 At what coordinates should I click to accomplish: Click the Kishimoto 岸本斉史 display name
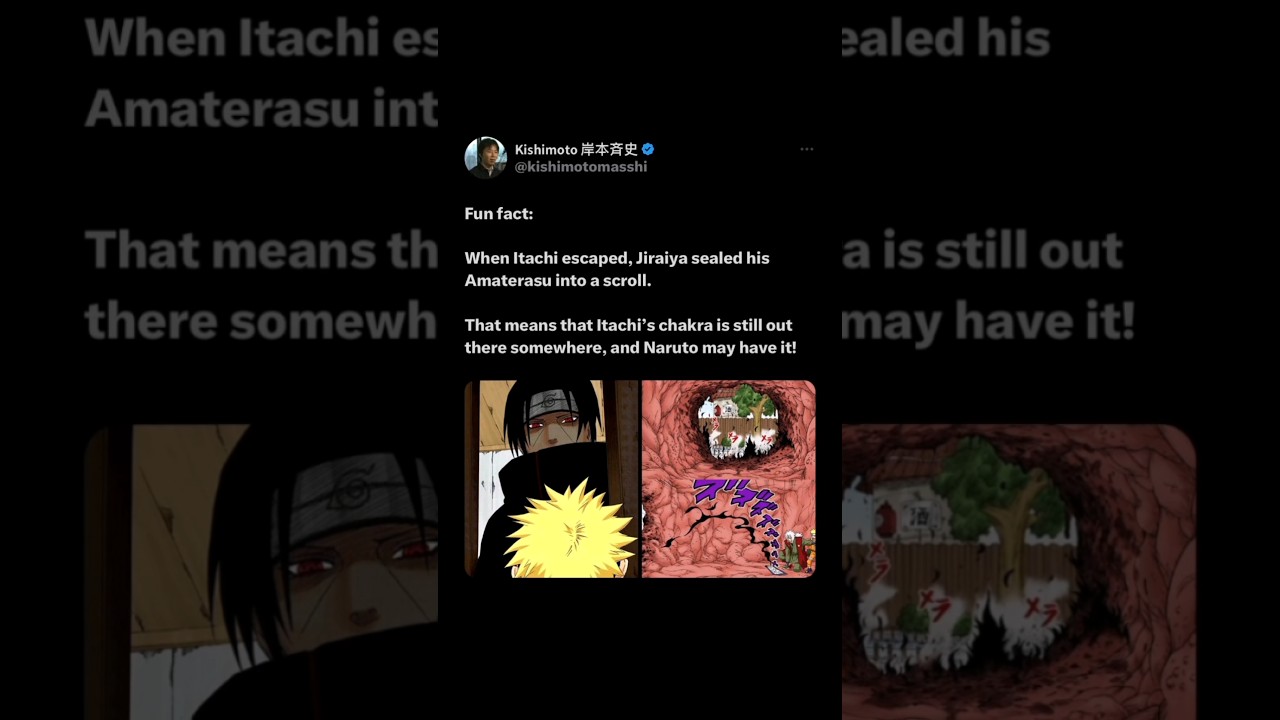tap(576, 149)
